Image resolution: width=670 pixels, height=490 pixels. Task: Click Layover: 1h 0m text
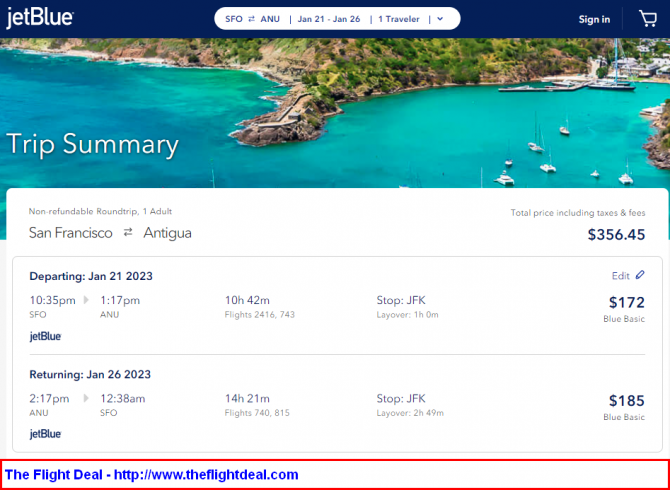[407, 315]
